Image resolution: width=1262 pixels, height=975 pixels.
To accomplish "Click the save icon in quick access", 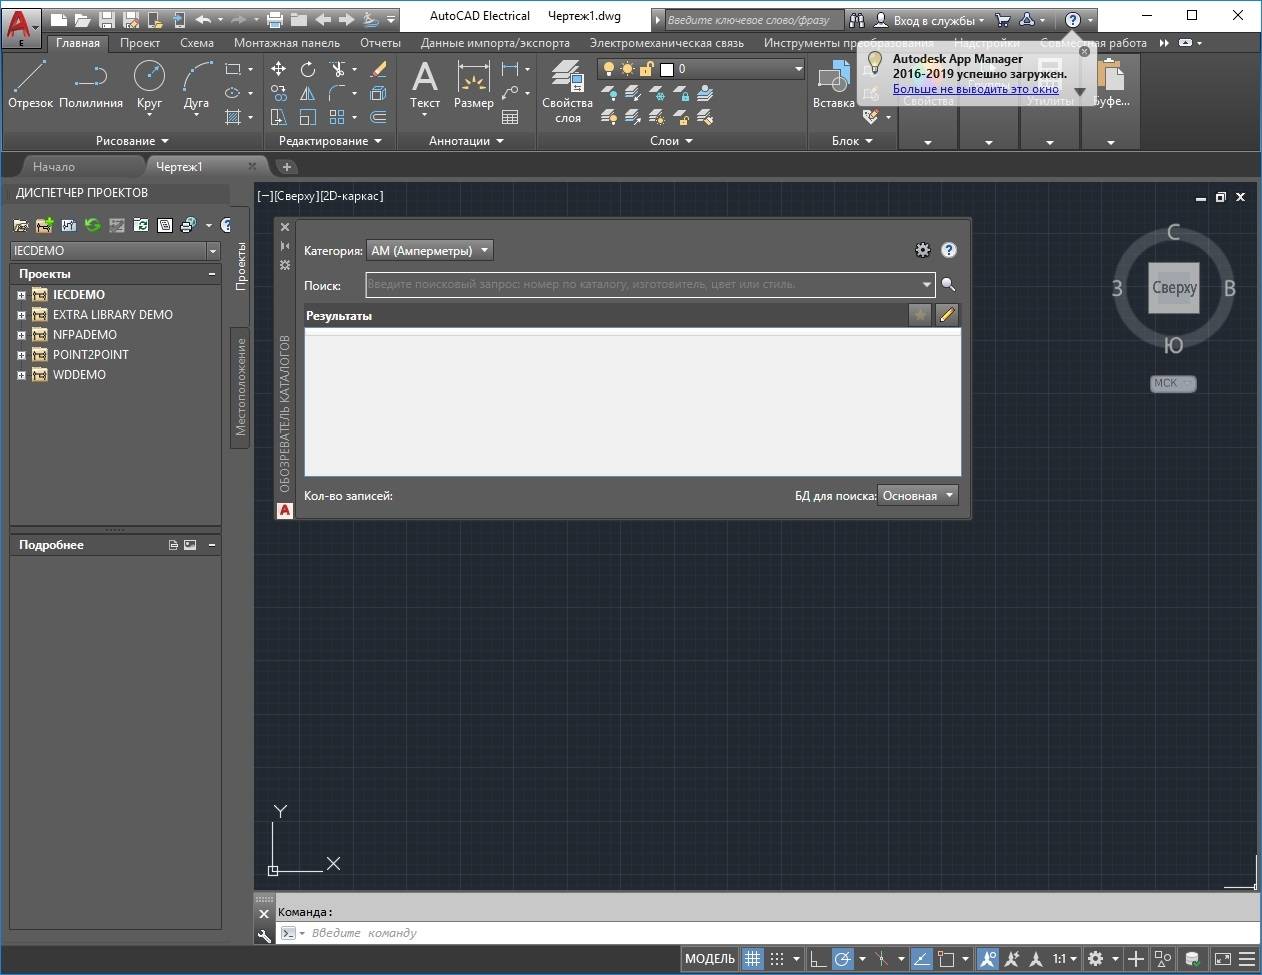I will (107, 19).
